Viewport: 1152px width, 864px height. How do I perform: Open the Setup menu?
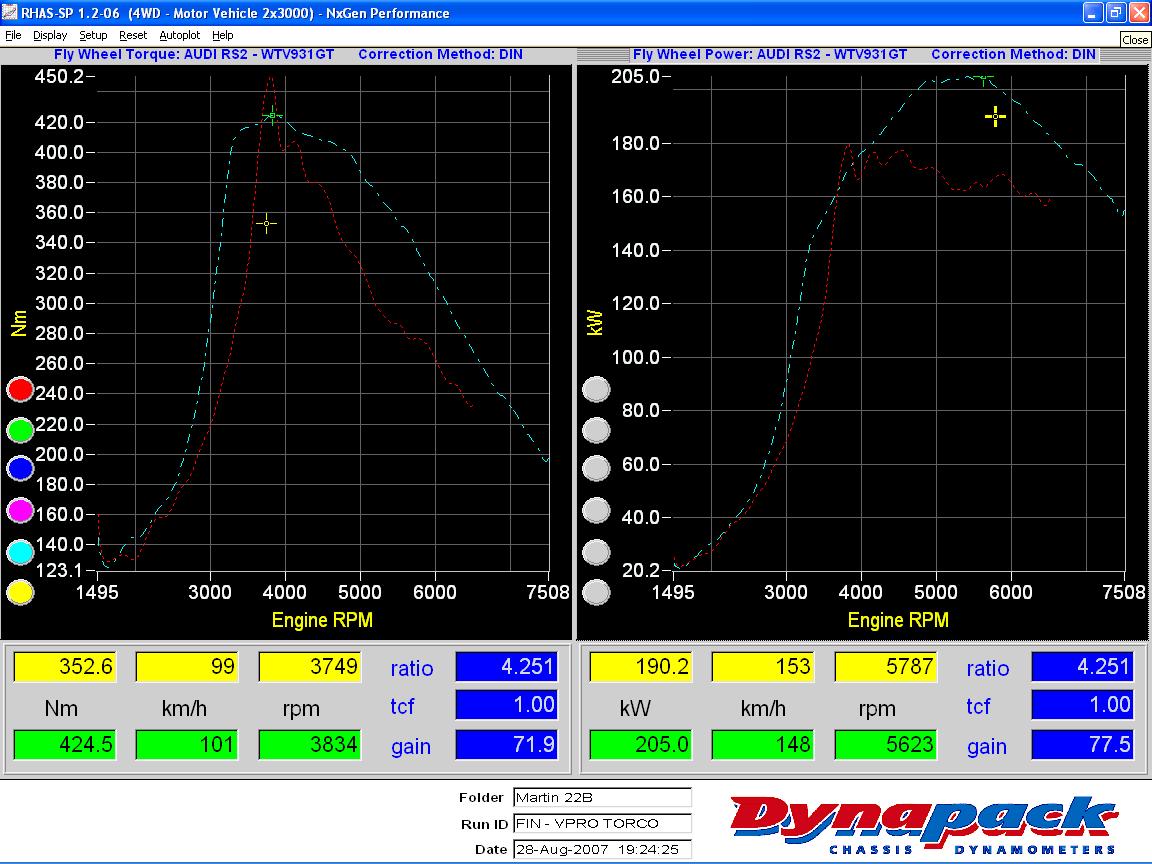tap(93, 35)
